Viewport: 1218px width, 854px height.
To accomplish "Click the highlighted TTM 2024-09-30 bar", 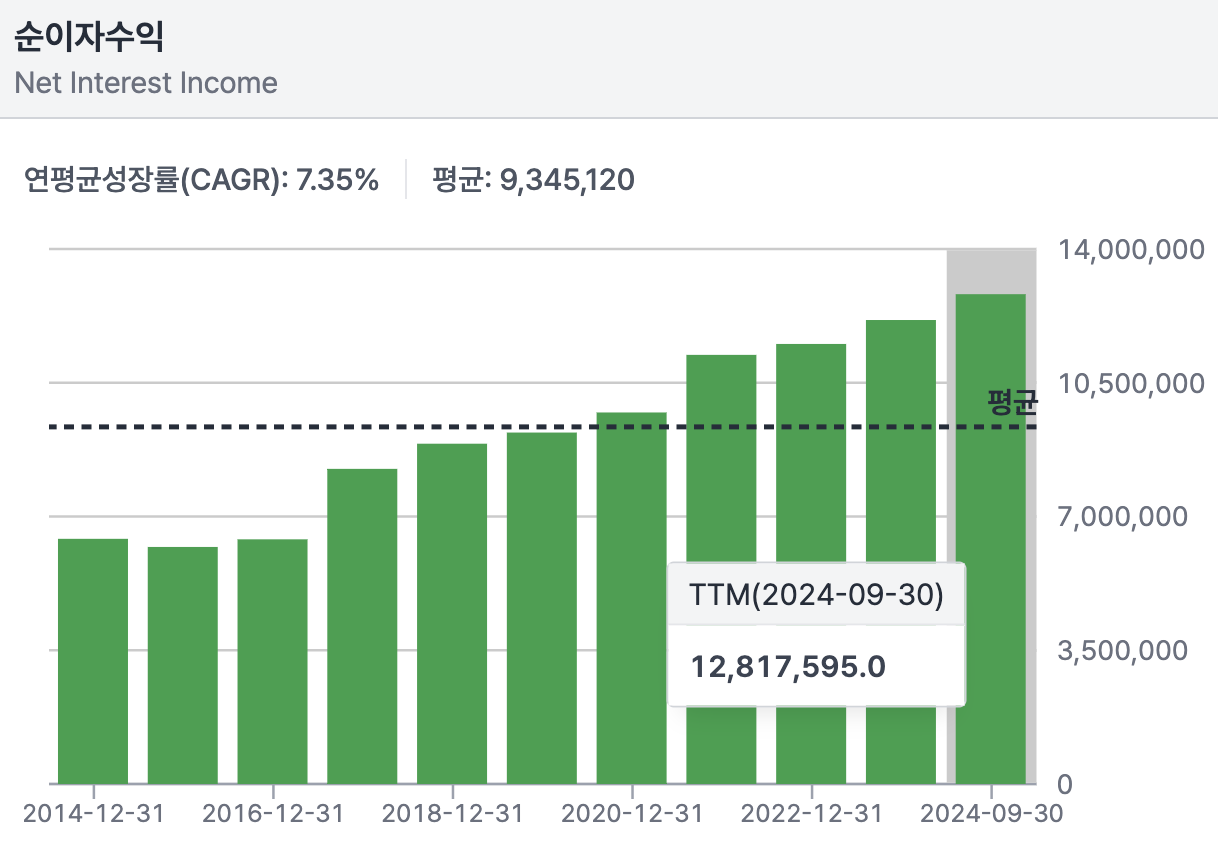I will (x=991, y=538).
